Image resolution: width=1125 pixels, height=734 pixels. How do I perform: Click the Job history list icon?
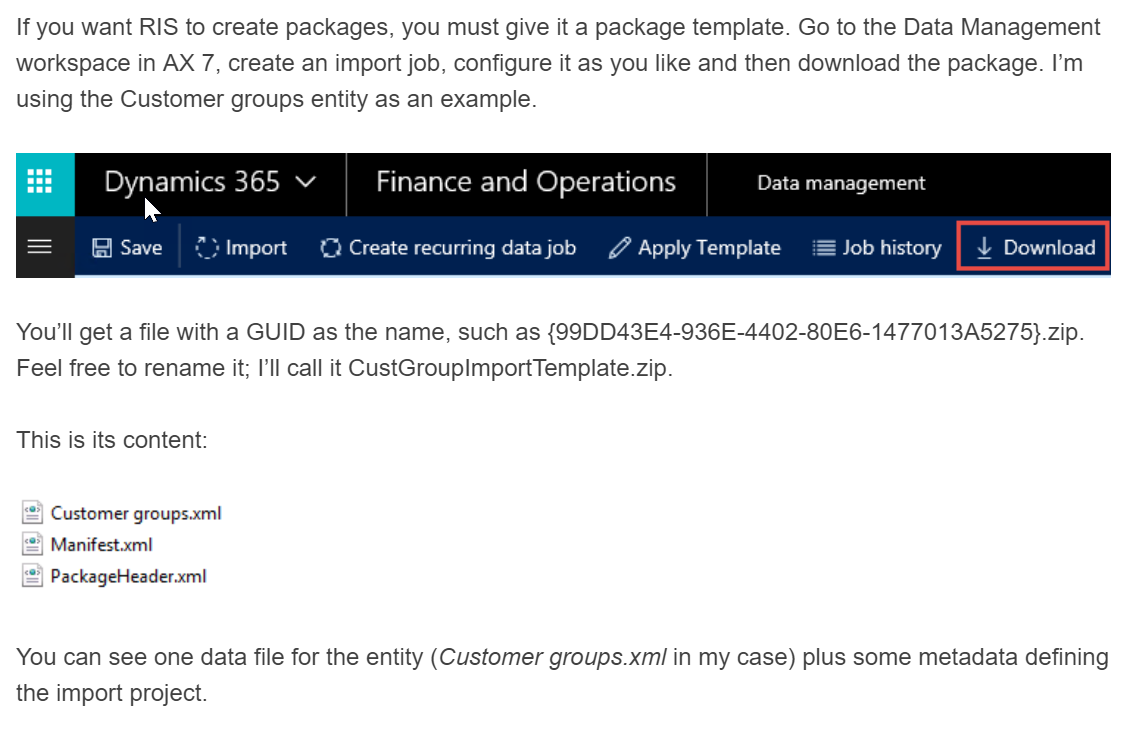(x=823, y=247)
